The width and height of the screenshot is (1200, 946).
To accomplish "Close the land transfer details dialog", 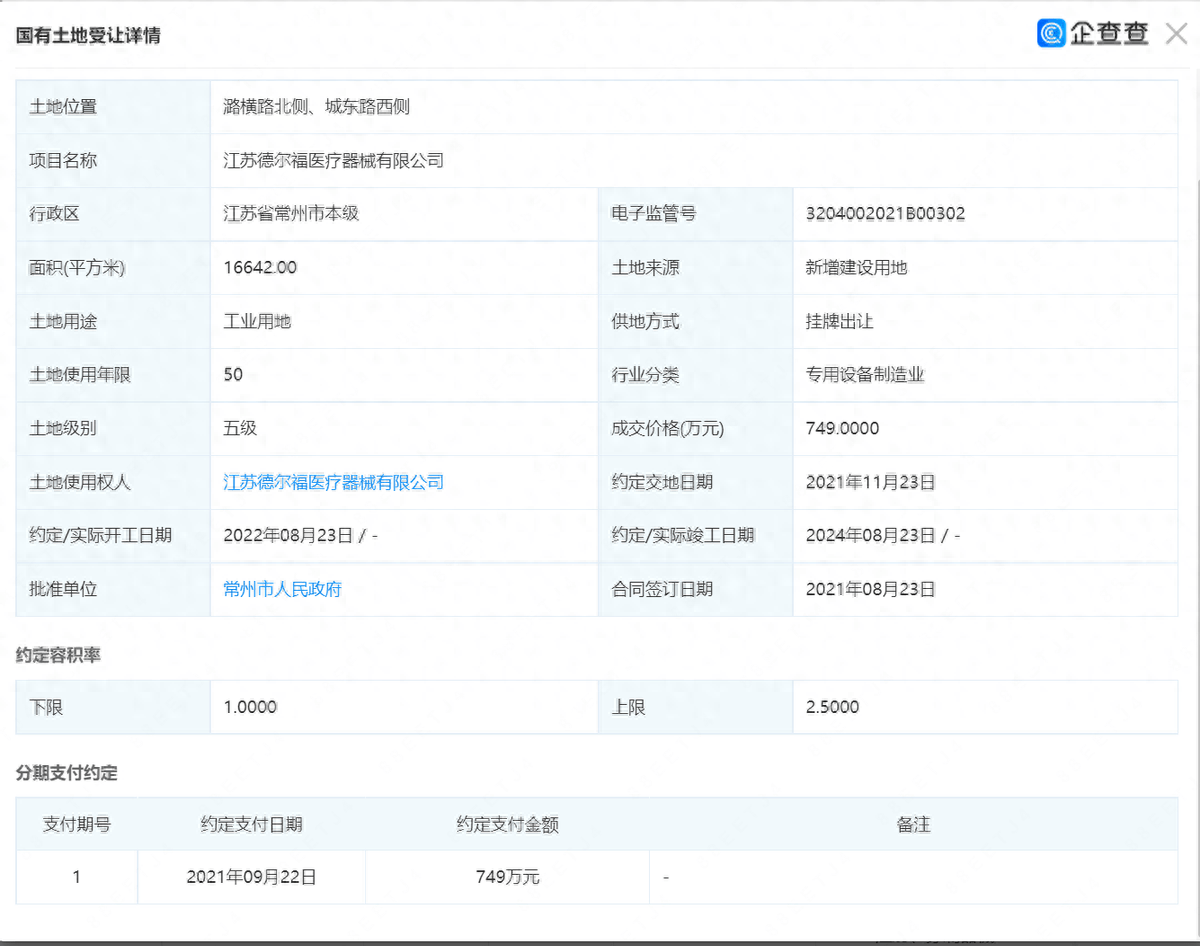I will point(1176,34).
